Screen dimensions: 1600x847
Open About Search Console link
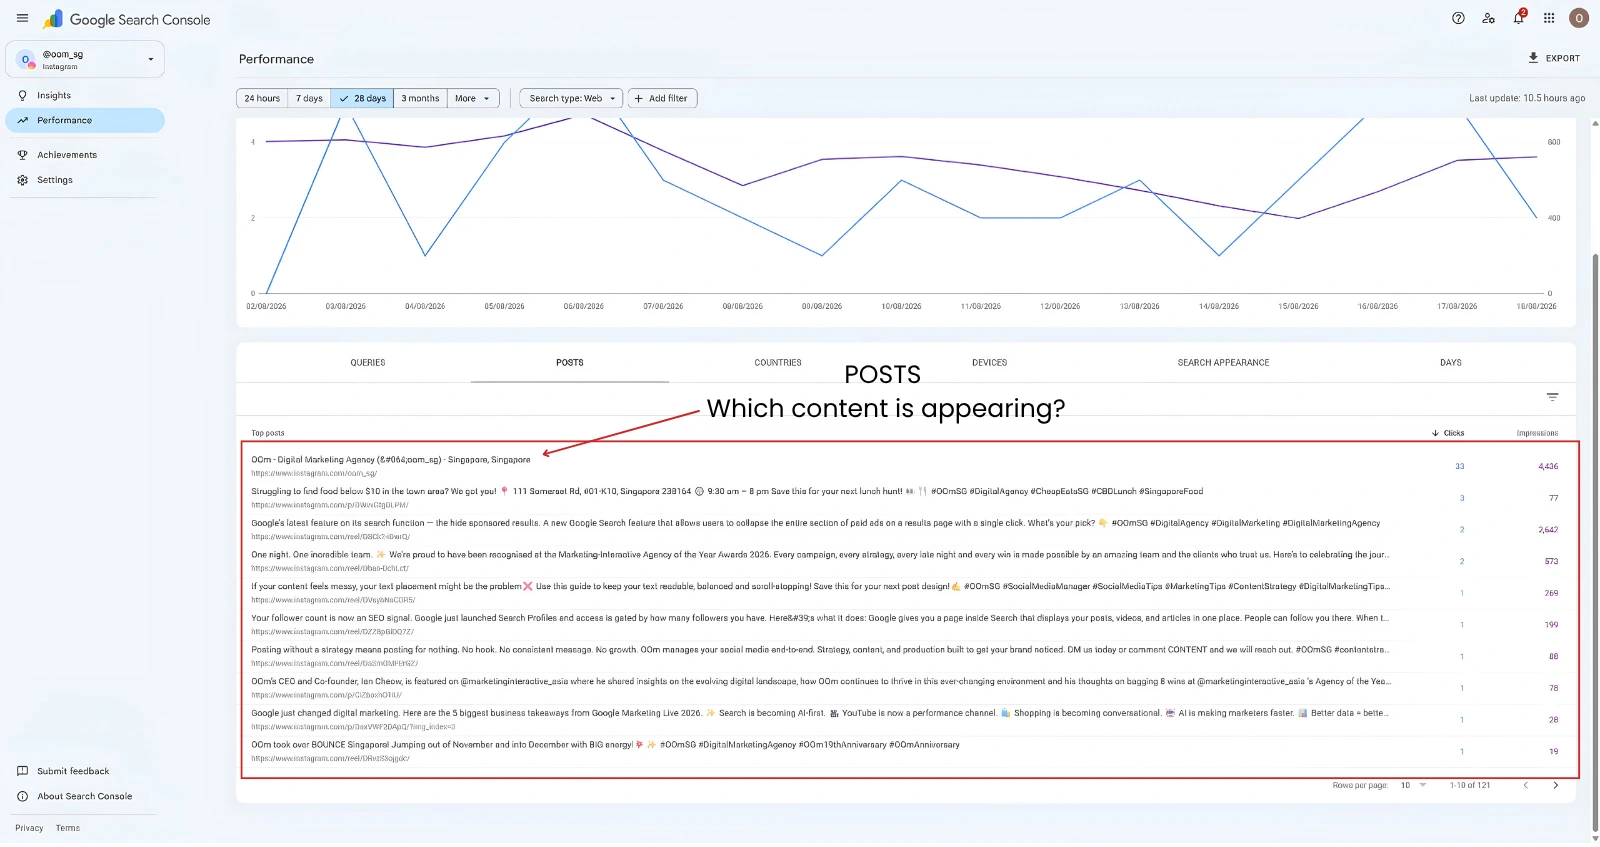pos(85,796)
